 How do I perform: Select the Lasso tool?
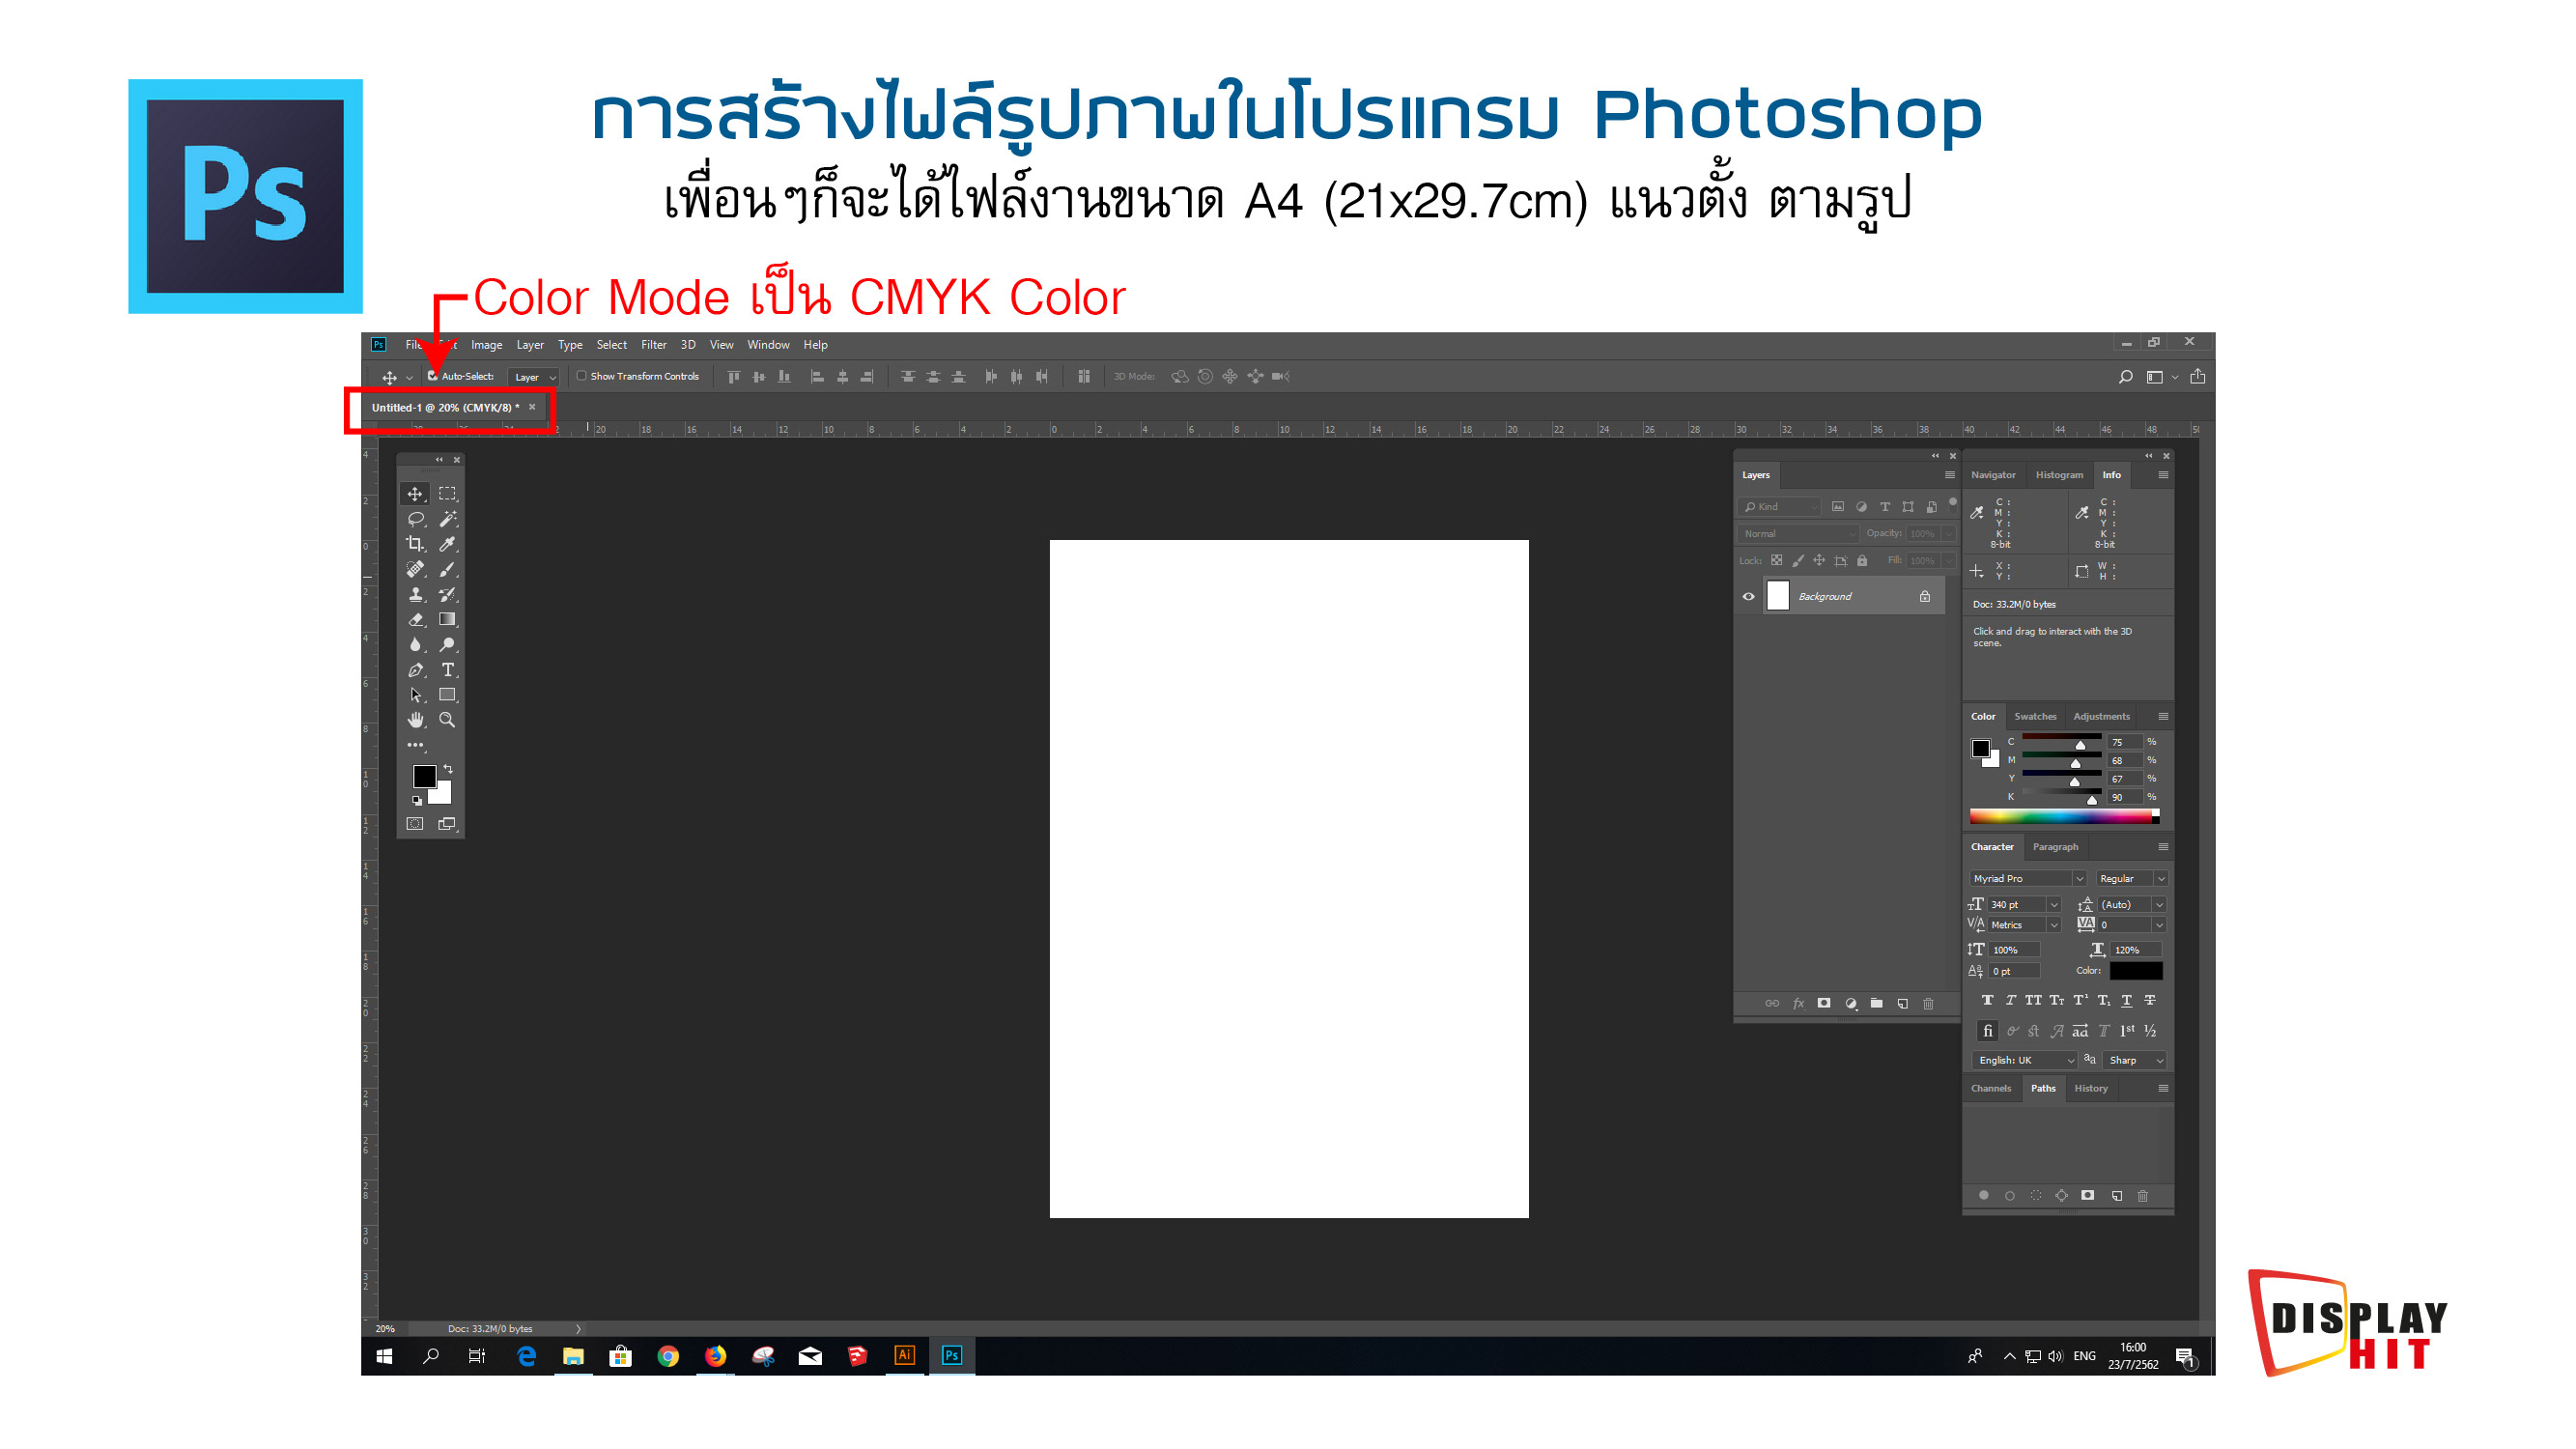click(415, 519)
